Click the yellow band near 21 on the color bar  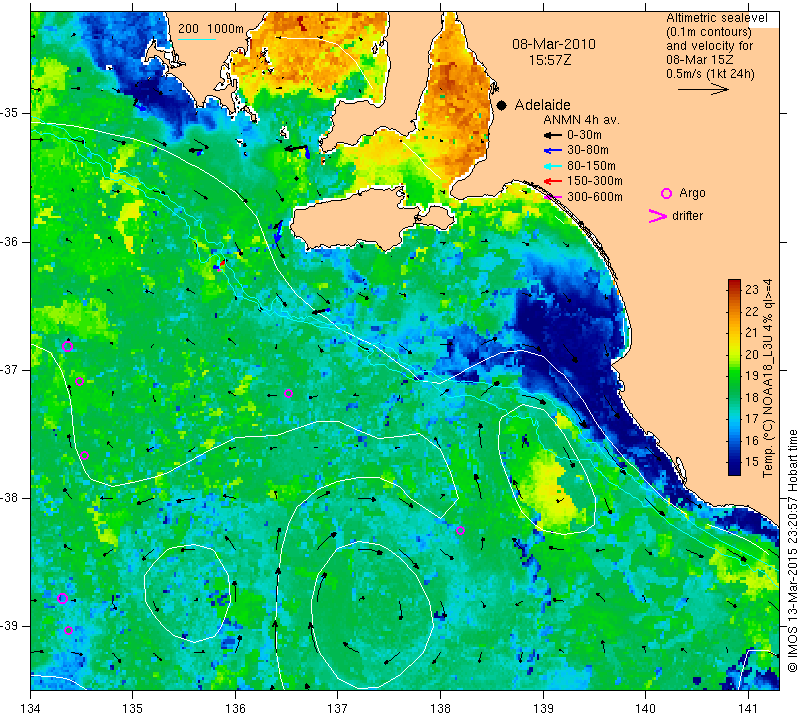click(x=734, y=333)
